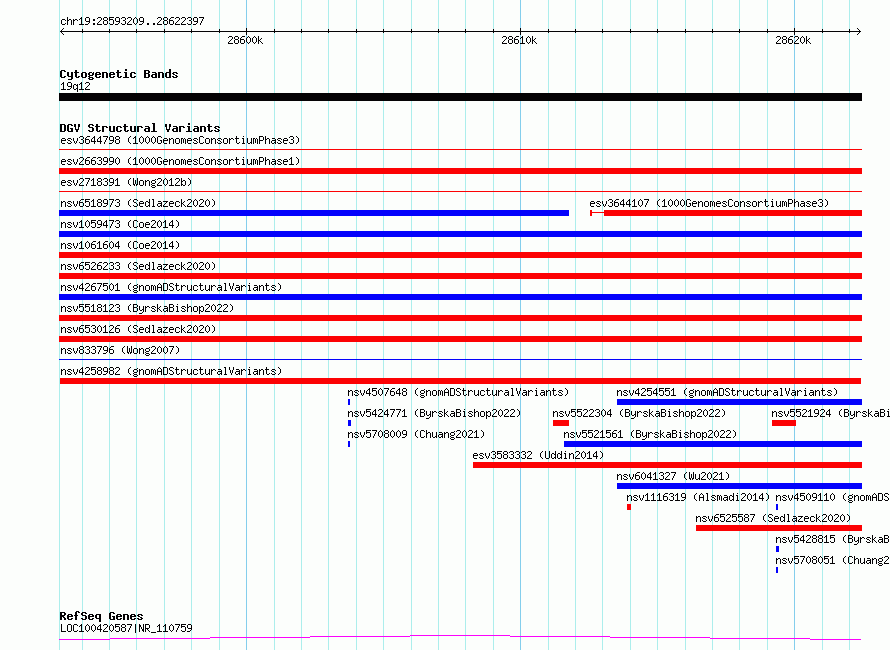Viewport: 890px width, 650px height.
Task: Click the chr19:28593209..28622397 coordinates text
Action: coord(132,22)
